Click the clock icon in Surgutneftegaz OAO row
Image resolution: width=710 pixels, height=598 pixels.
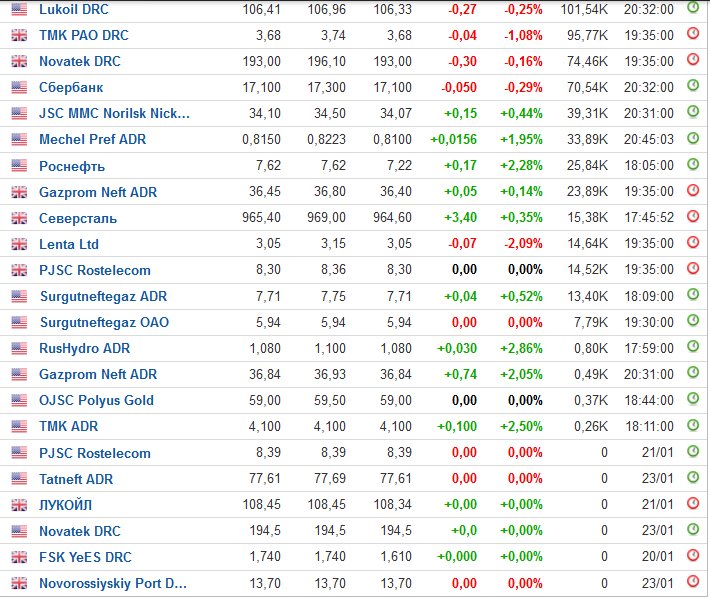coord(693,321)
